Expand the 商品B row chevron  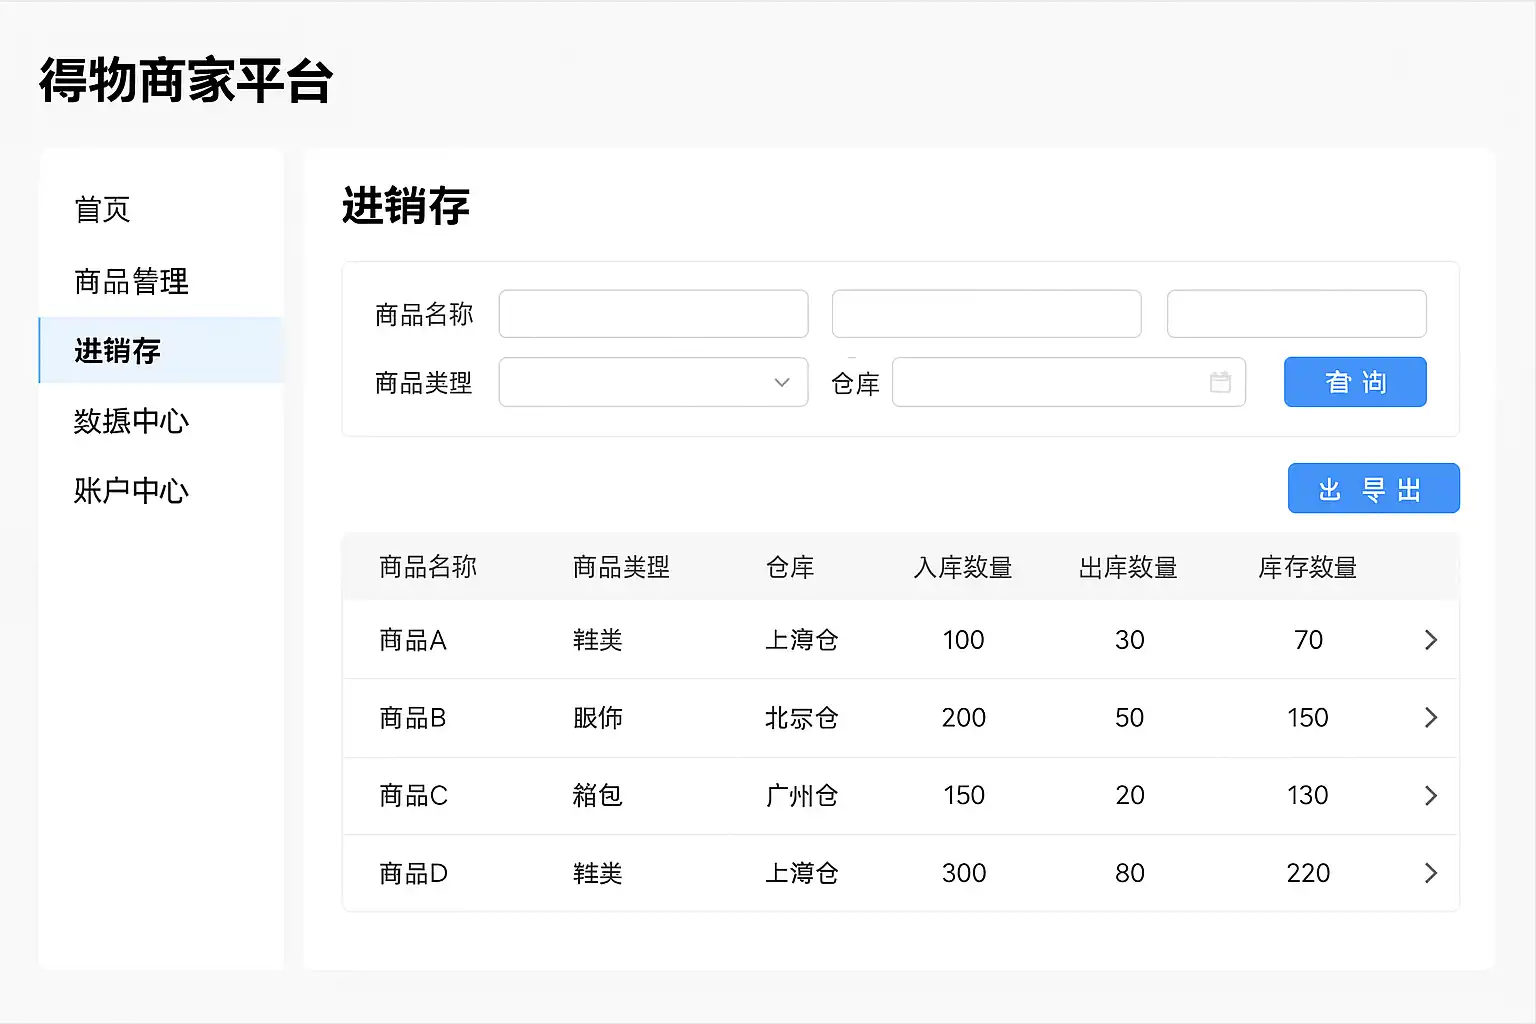pos(1431,718)
